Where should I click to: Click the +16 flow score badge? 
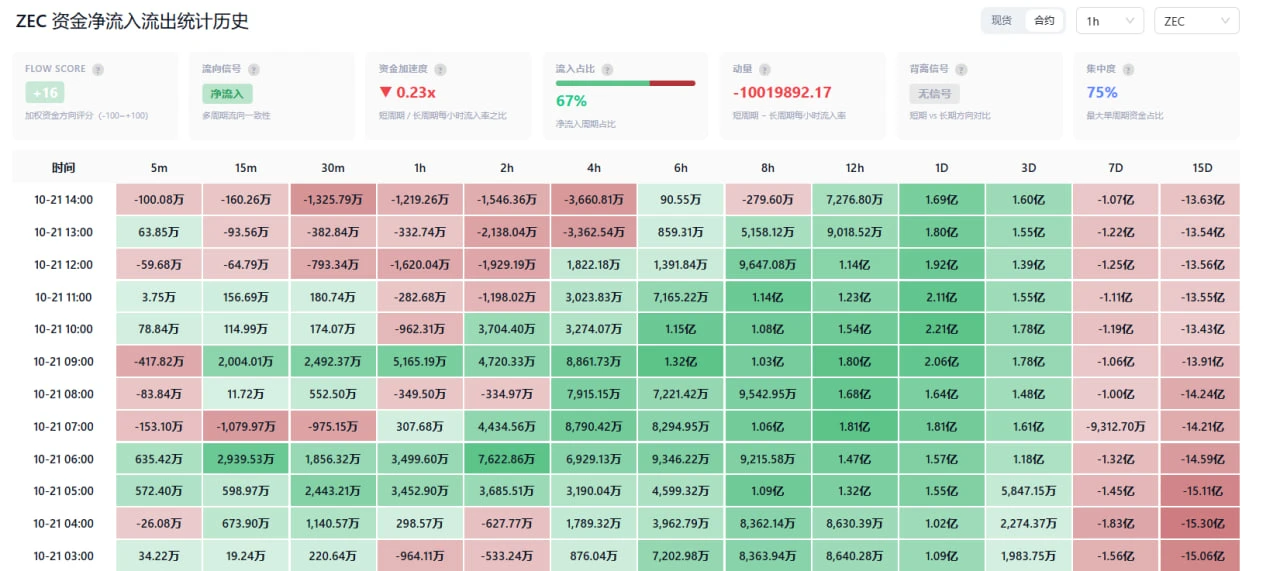(45, 93)
